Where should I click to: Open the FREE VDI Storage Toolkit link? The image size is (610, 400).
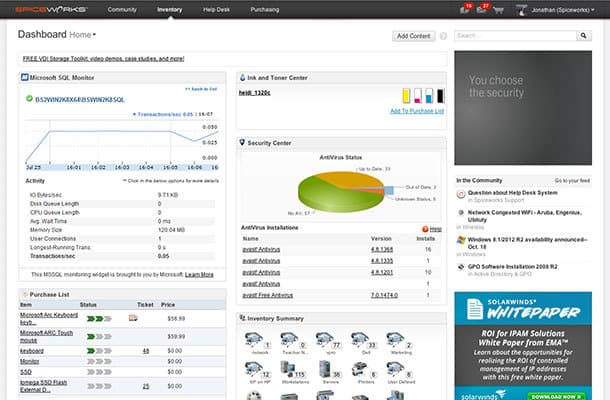(x=104, y=59)
